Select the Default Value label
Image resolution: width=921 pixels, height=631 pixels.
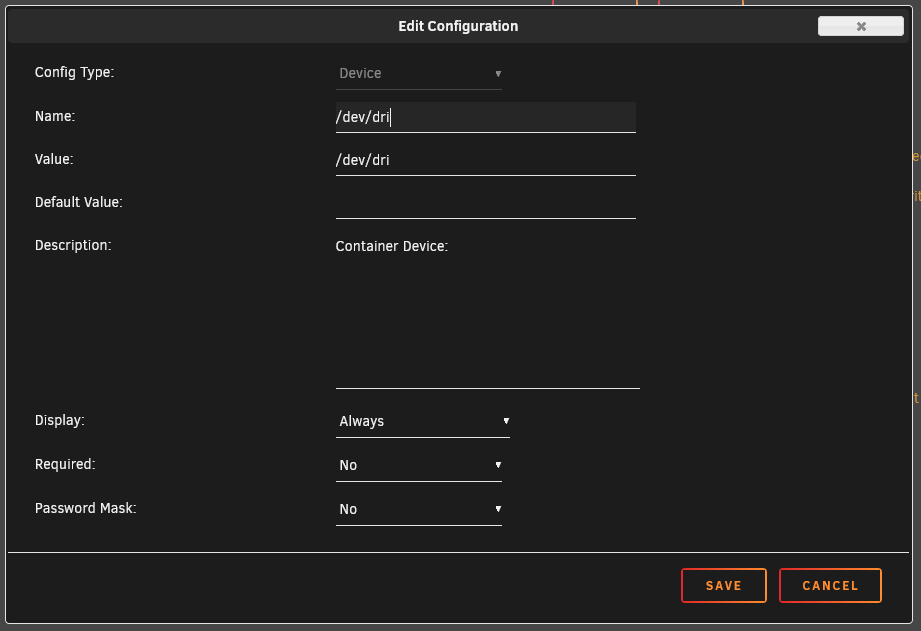pos(79,202)
